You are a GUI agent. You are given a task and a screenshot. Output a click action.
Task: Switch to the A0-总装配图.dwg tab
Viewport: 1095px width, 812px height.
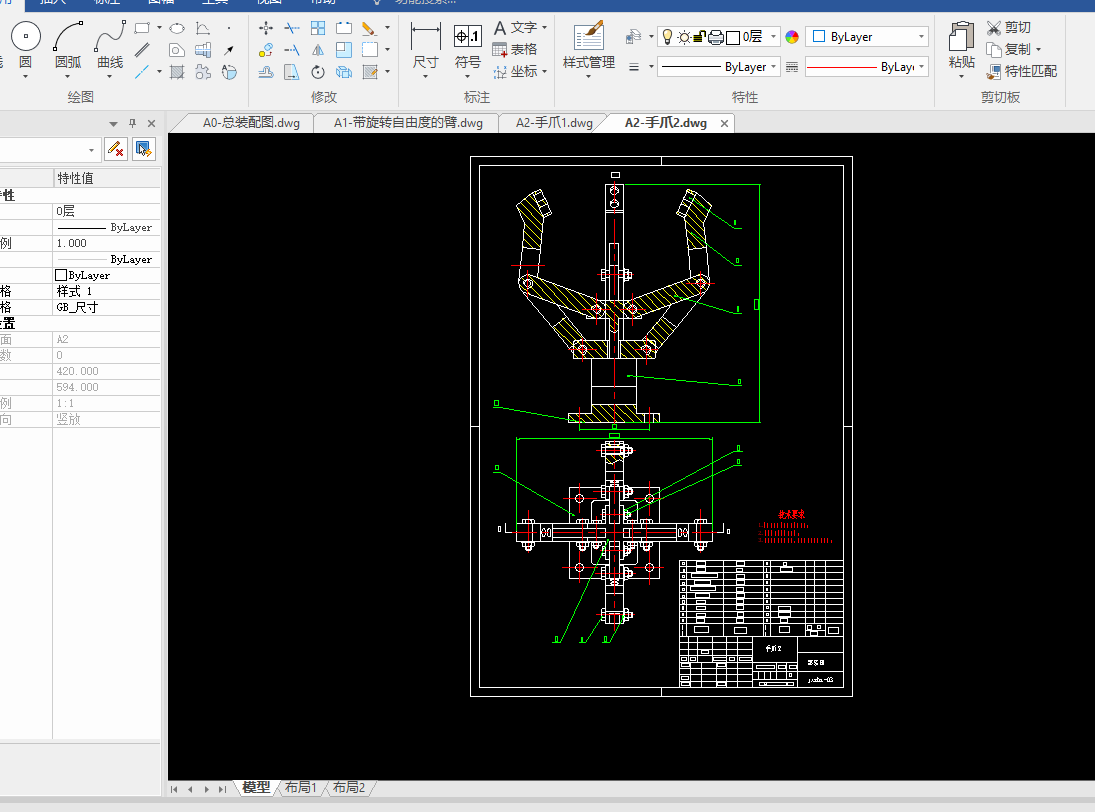[250, 123]
